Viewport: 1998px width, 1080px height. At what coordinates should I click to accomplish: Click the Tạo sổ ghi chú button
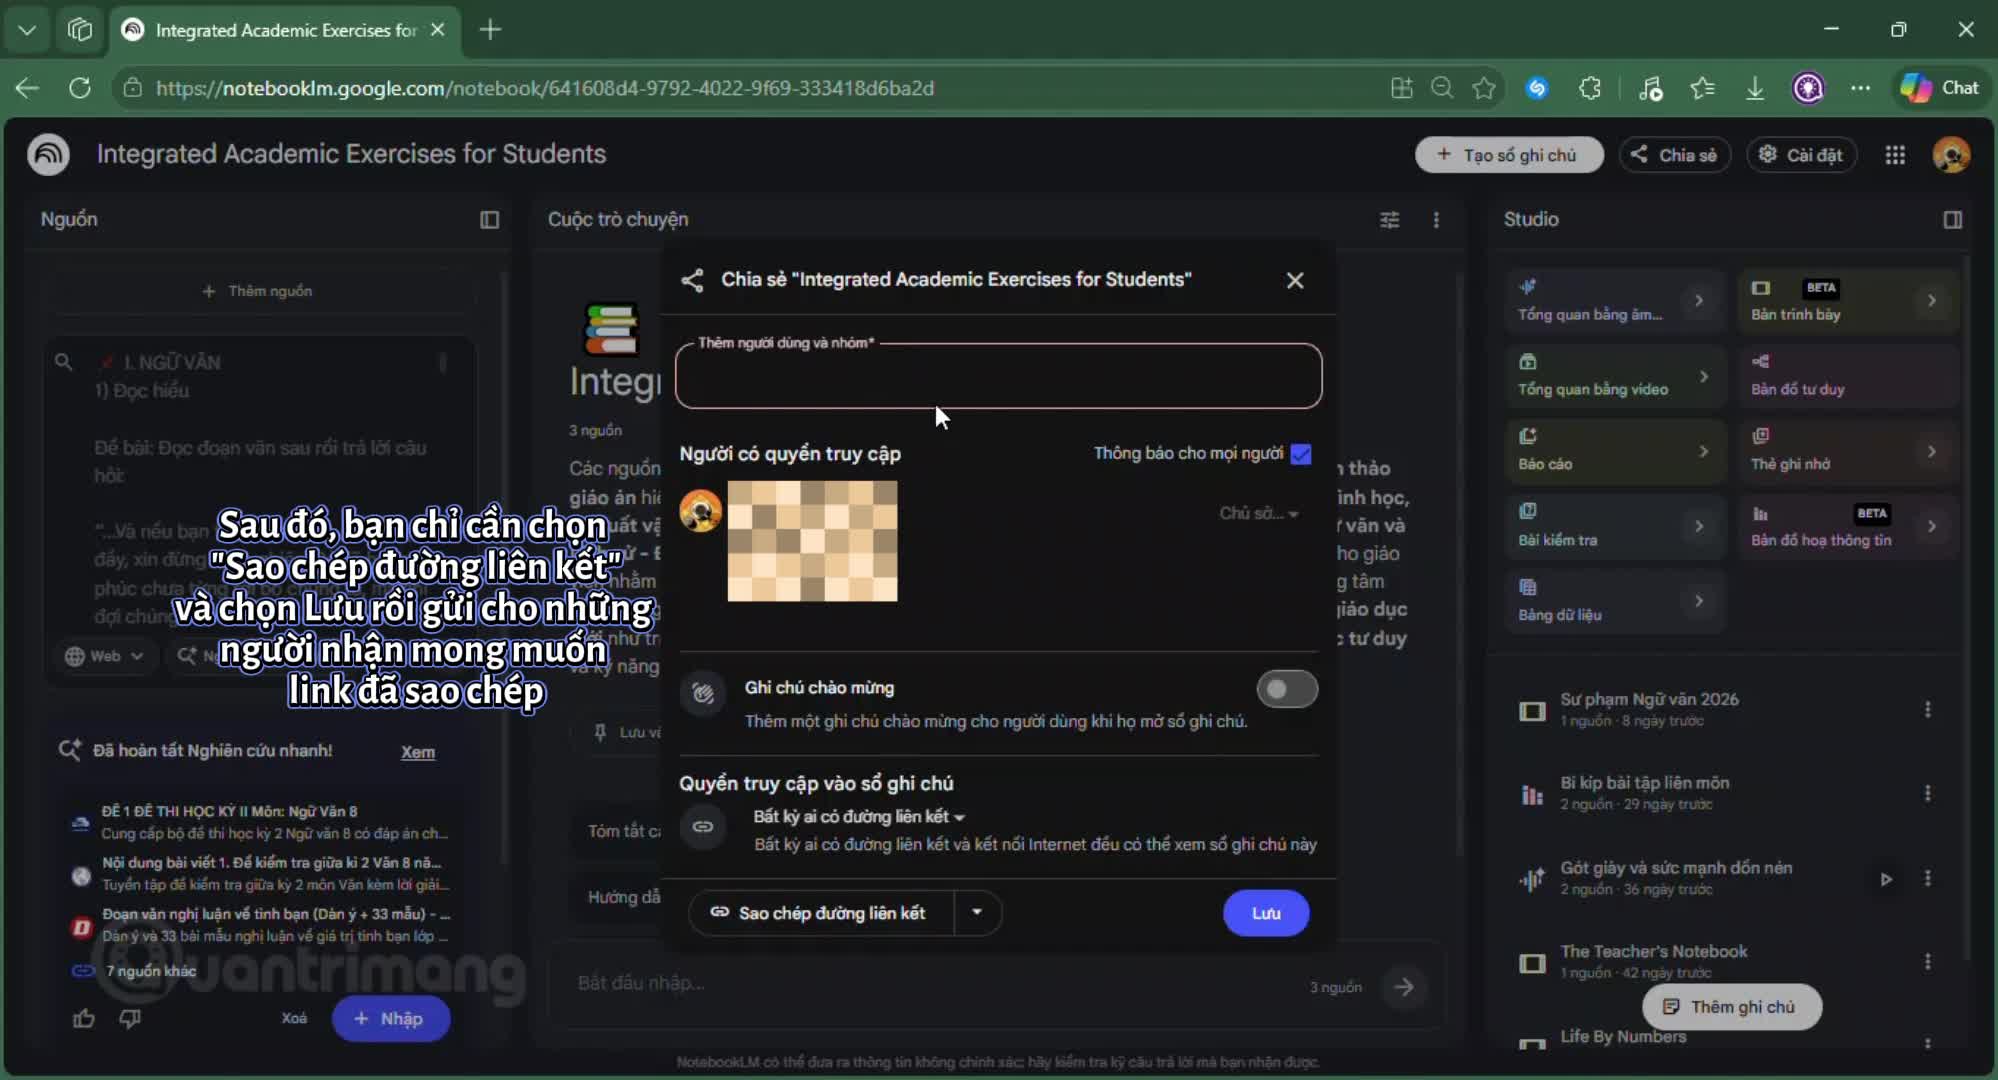click(1508, 155)
